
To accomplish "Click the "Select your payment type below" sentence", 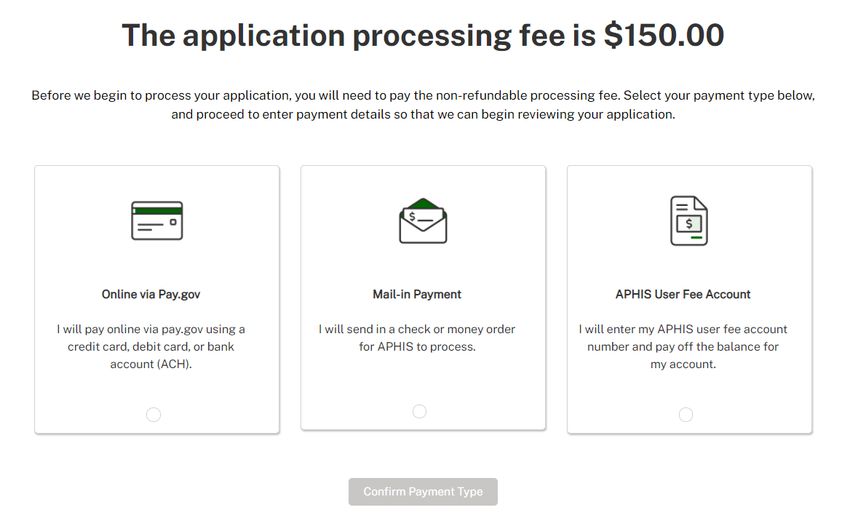I will (719, 95).
